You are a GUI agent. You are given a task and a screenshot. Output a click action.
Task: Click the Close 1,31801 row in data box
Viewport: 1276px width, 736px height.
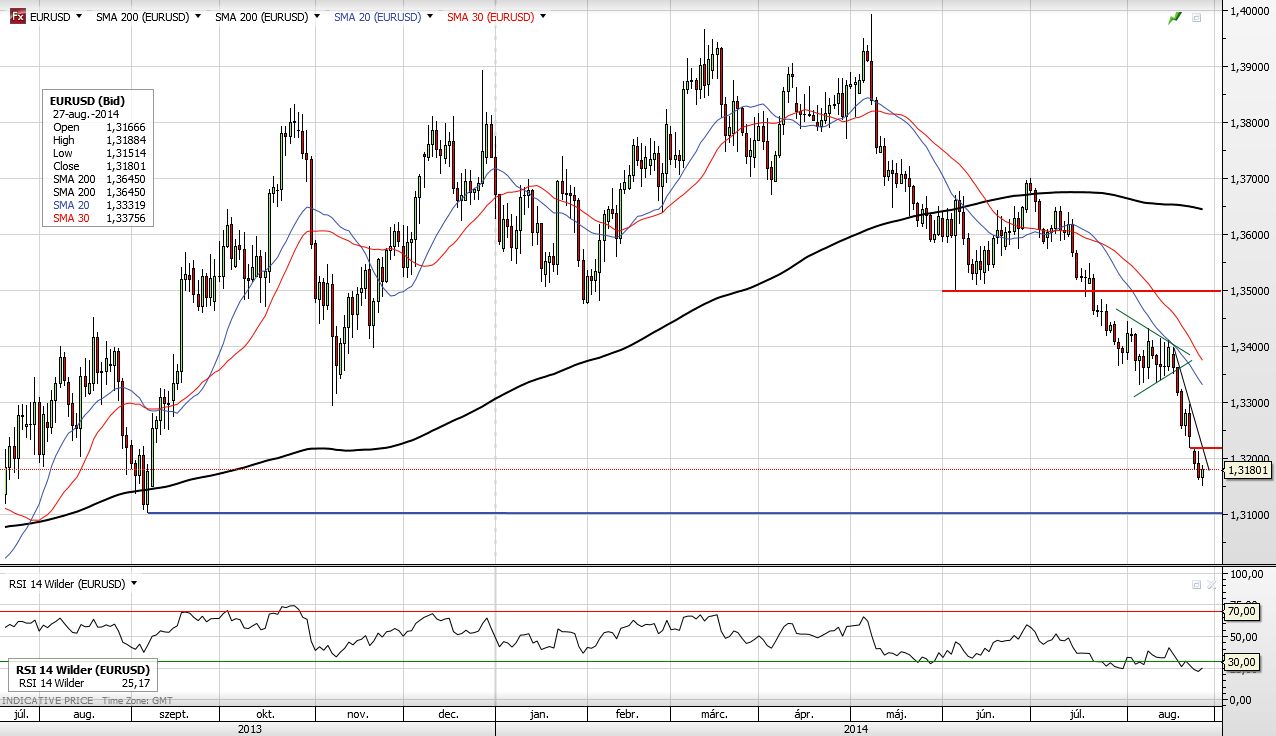point(98,166)
